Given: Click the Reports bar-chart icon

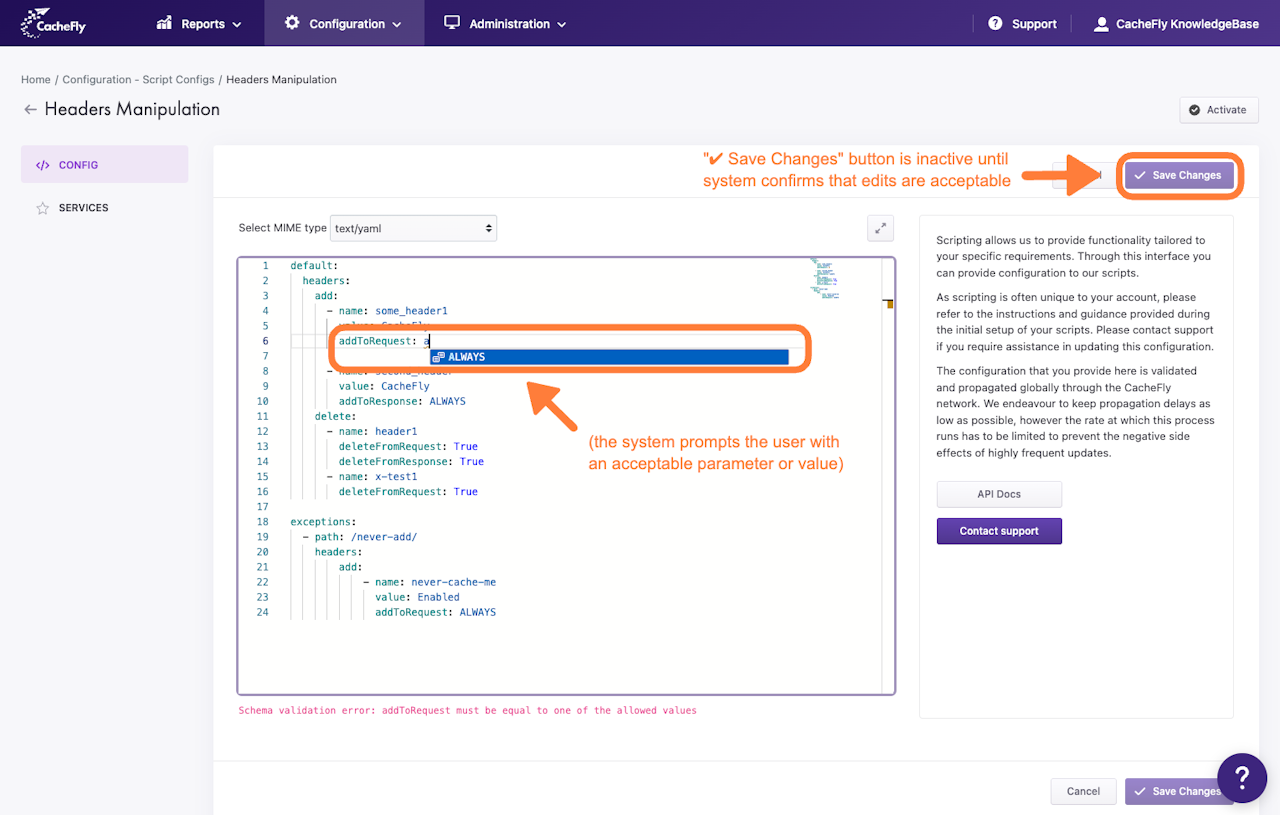Looking at the screenshot, I should click(165, 23).
